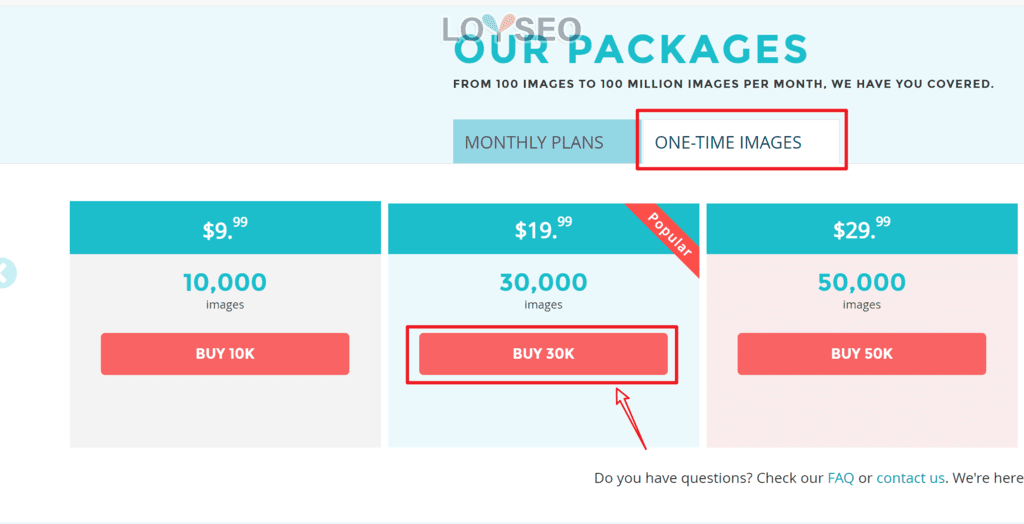Select the $29.99 price header

click(862, 229)
